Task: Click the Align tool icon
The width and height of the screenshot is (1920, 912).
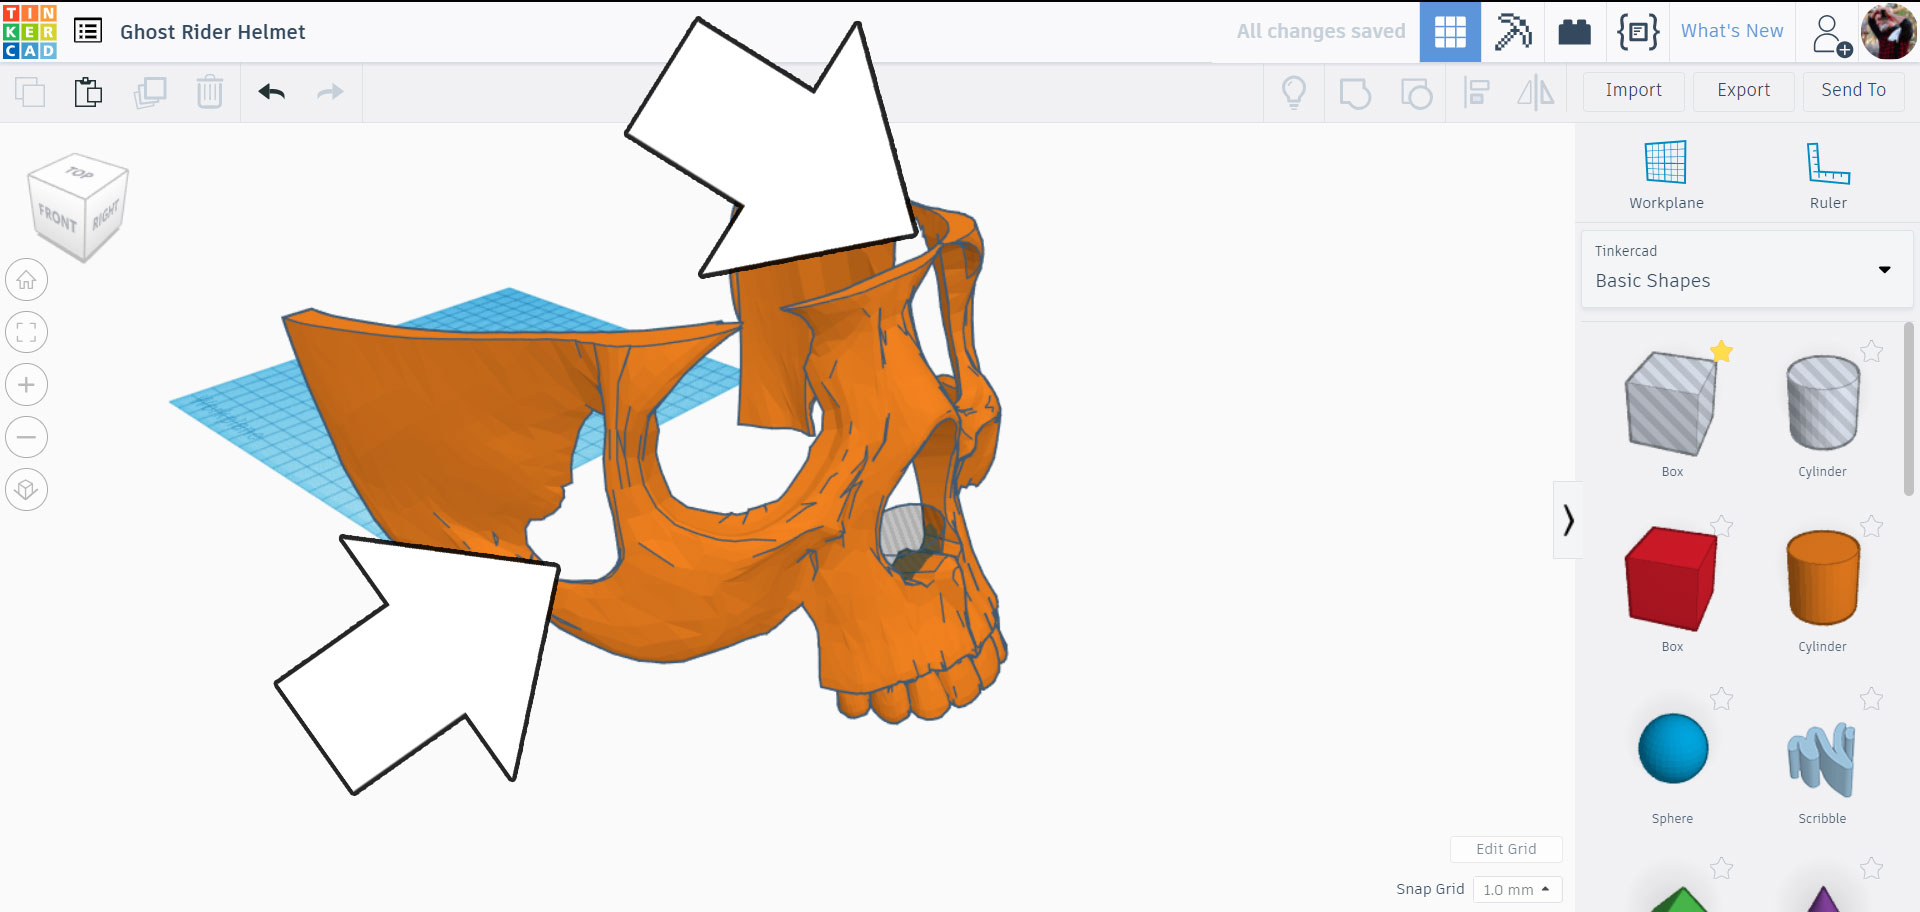Action: [1476, 93]
